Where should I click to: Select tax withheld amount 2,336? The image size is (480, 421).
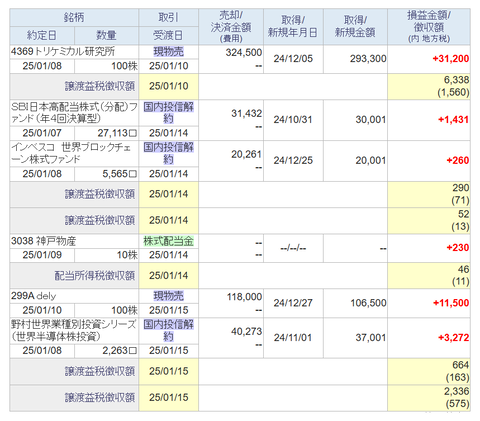456,391
